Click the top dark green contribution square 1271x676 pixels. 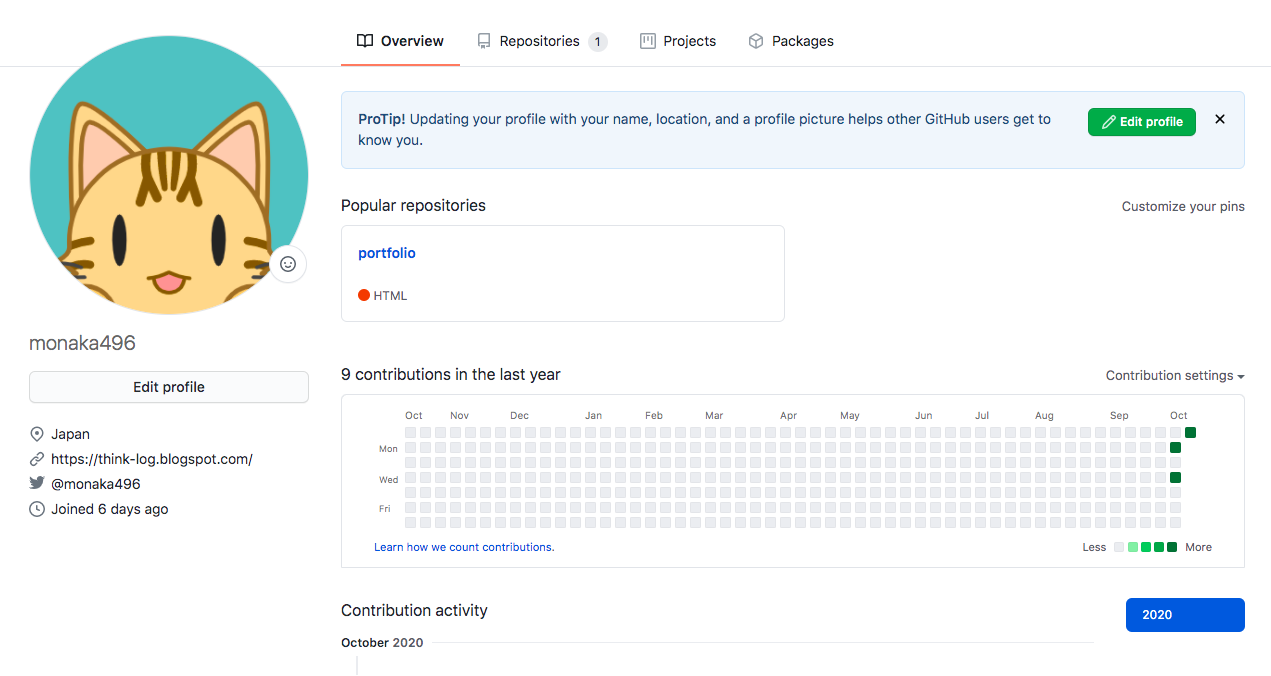click(1190, 432)
